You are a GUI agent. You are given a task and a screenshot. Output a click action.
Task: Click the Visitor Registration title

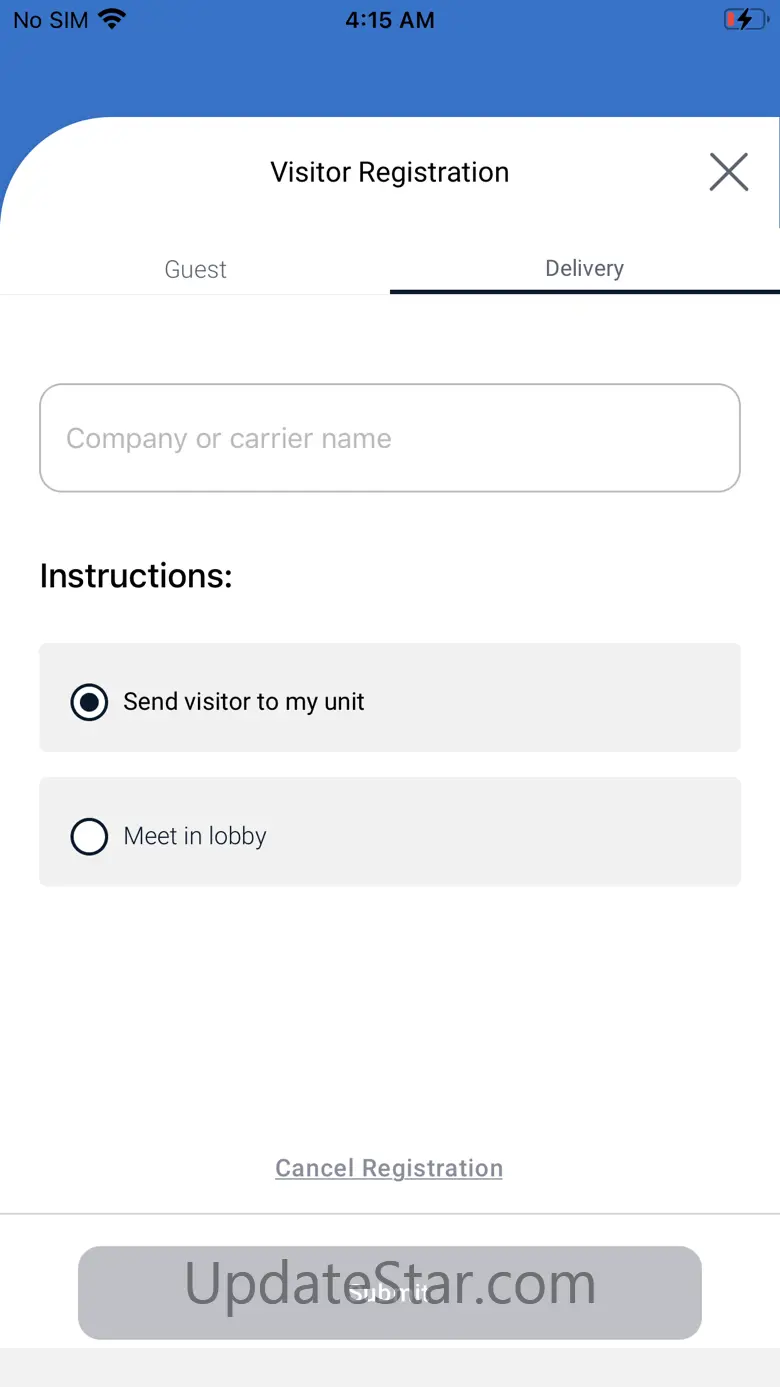click(x=390, y=172)
